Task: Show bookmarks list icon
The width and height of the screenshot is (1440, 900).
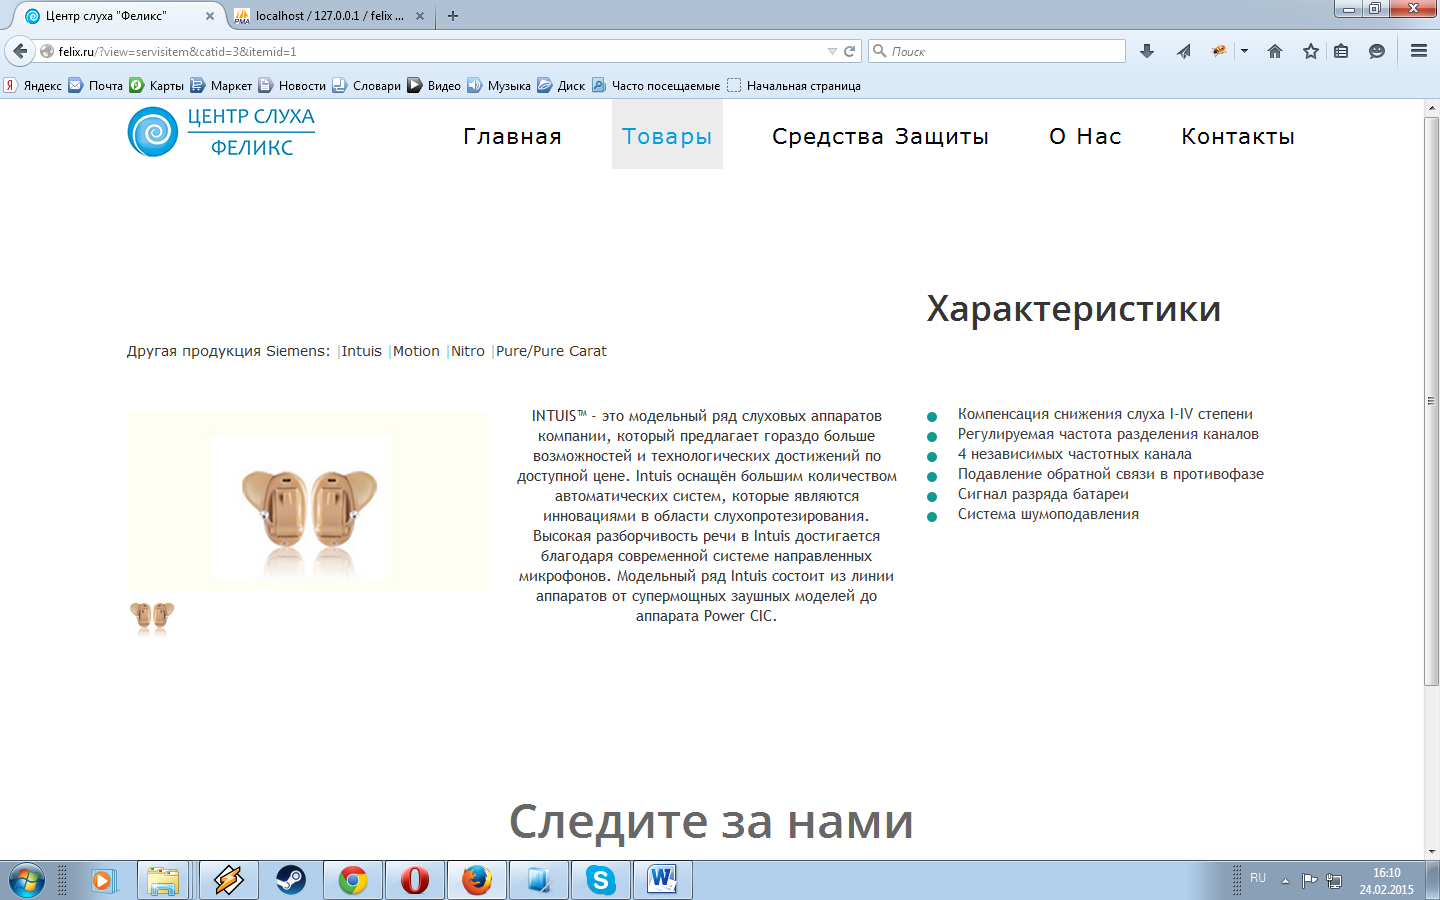Action: pyautogui.click(x=1341, y=51)
